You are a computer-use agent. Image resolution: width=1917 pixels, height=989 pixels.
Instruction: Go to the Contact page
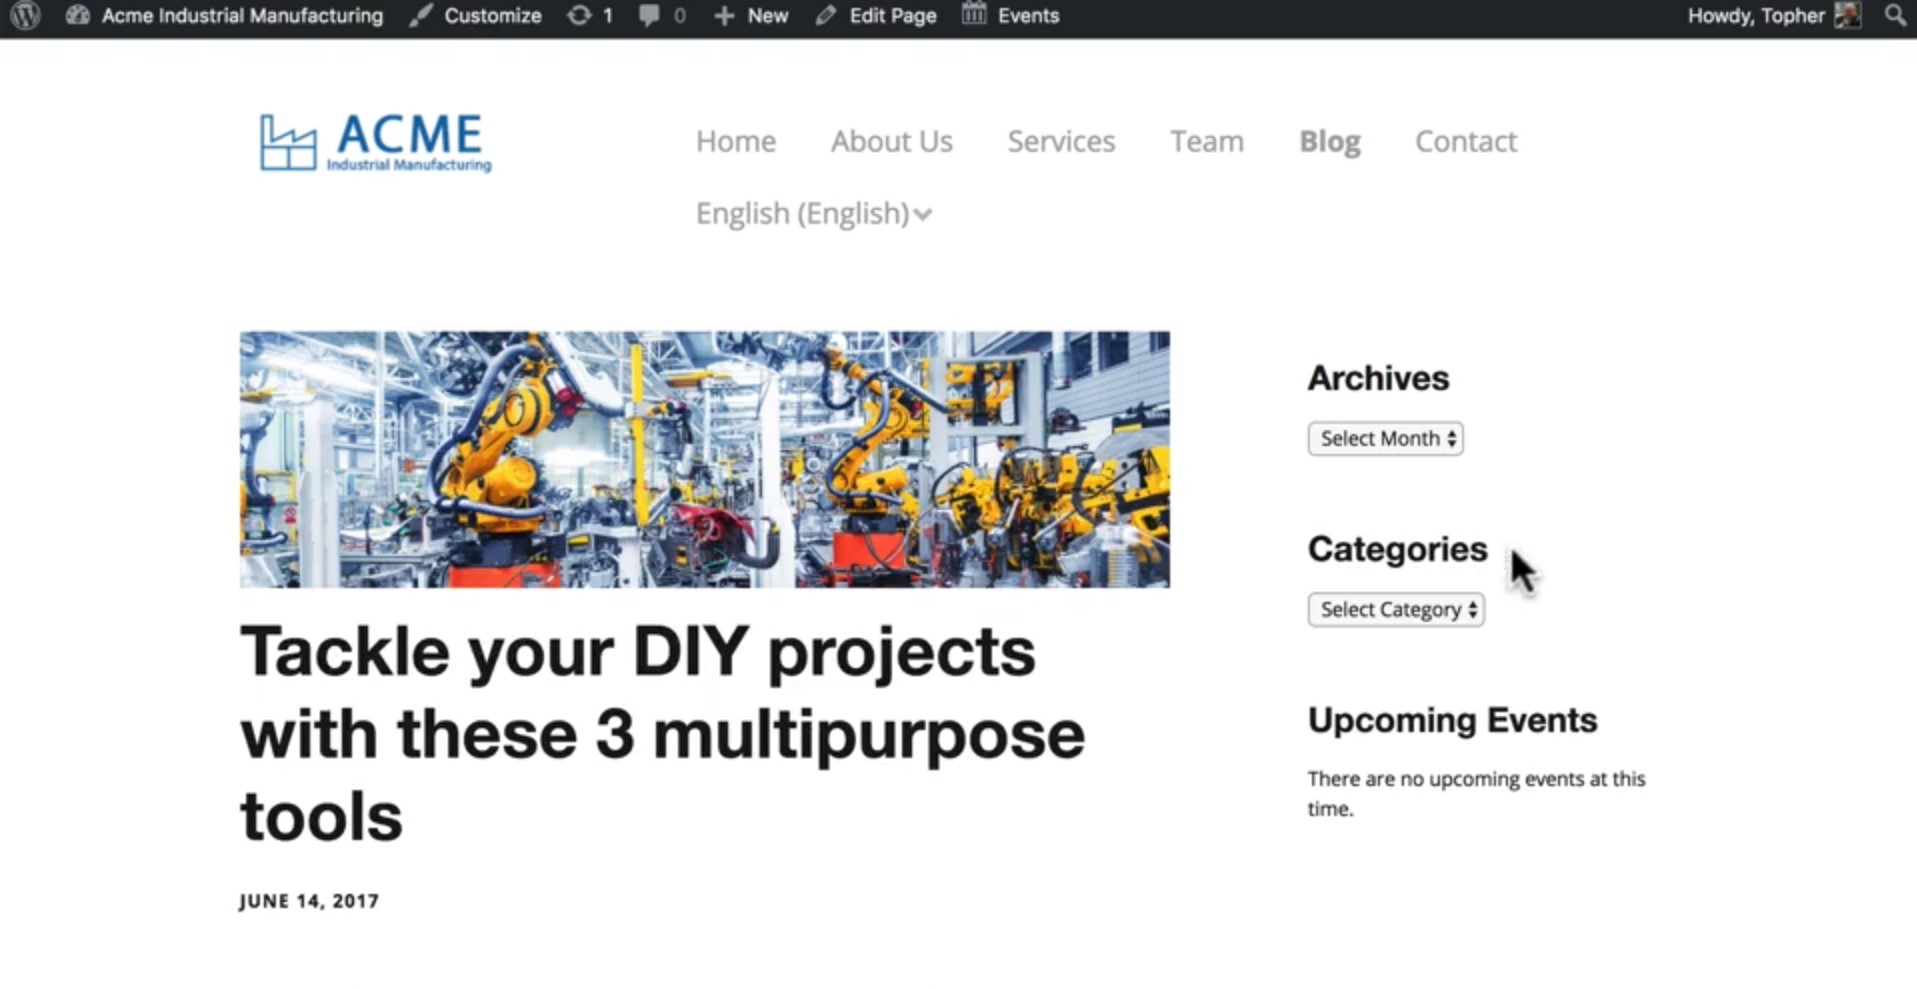click(1465, 141)
